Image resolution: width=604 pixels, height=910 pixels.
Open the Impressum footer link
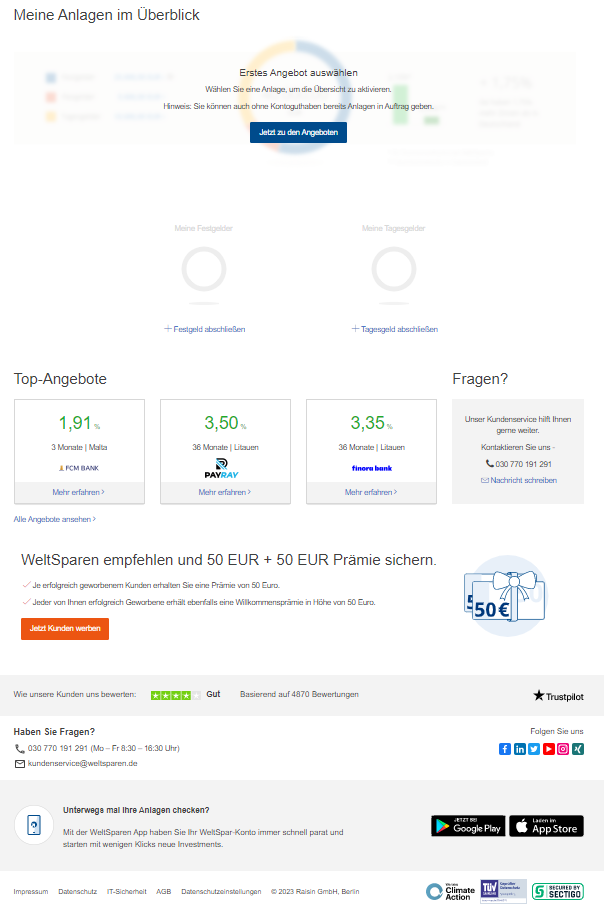coord(30,891)
